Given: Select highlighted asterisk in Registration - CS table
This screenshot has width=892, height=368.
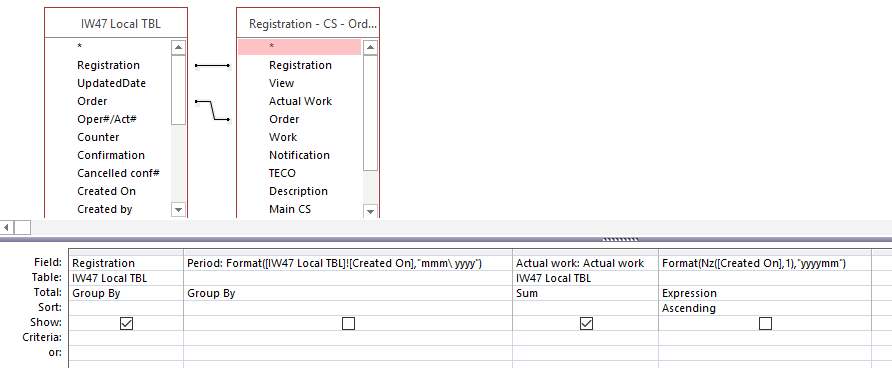Looking at the screenshot, I should (299, 47).
